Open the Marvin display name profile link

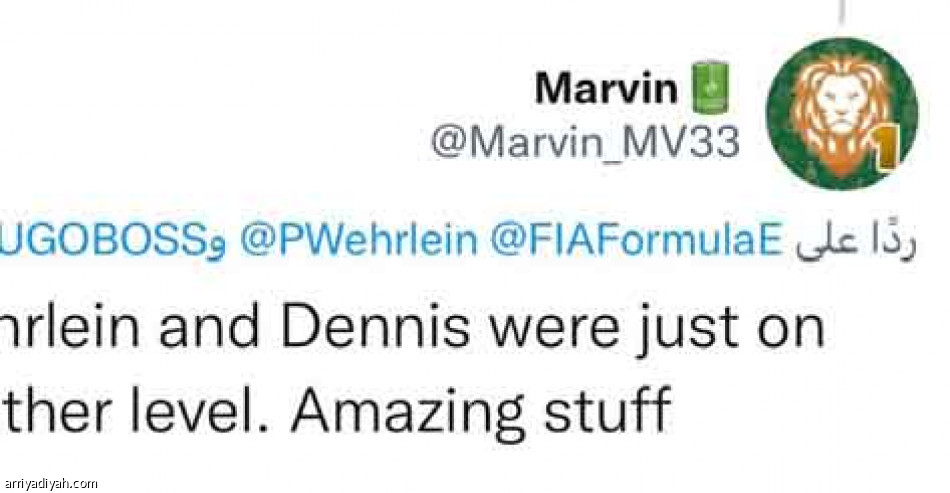607,90
